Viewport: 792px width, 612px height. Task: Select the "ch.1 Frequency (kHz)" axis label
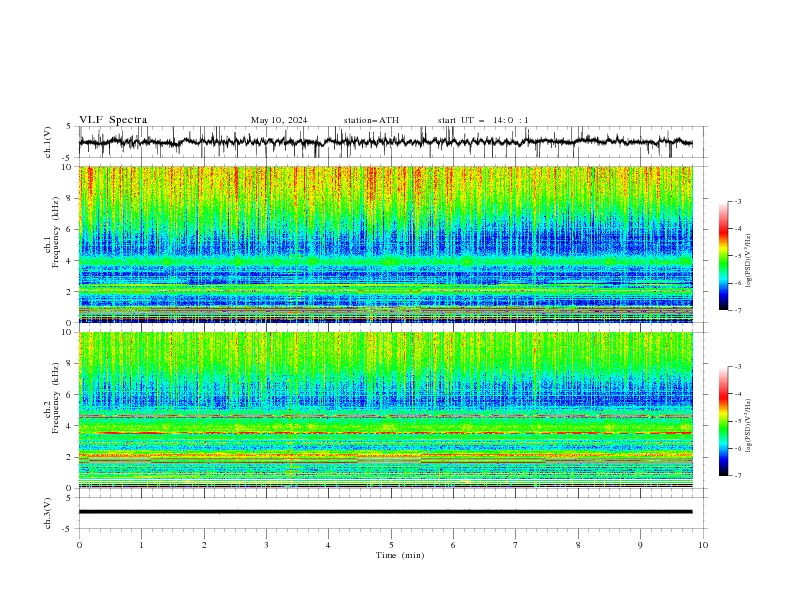52,233
